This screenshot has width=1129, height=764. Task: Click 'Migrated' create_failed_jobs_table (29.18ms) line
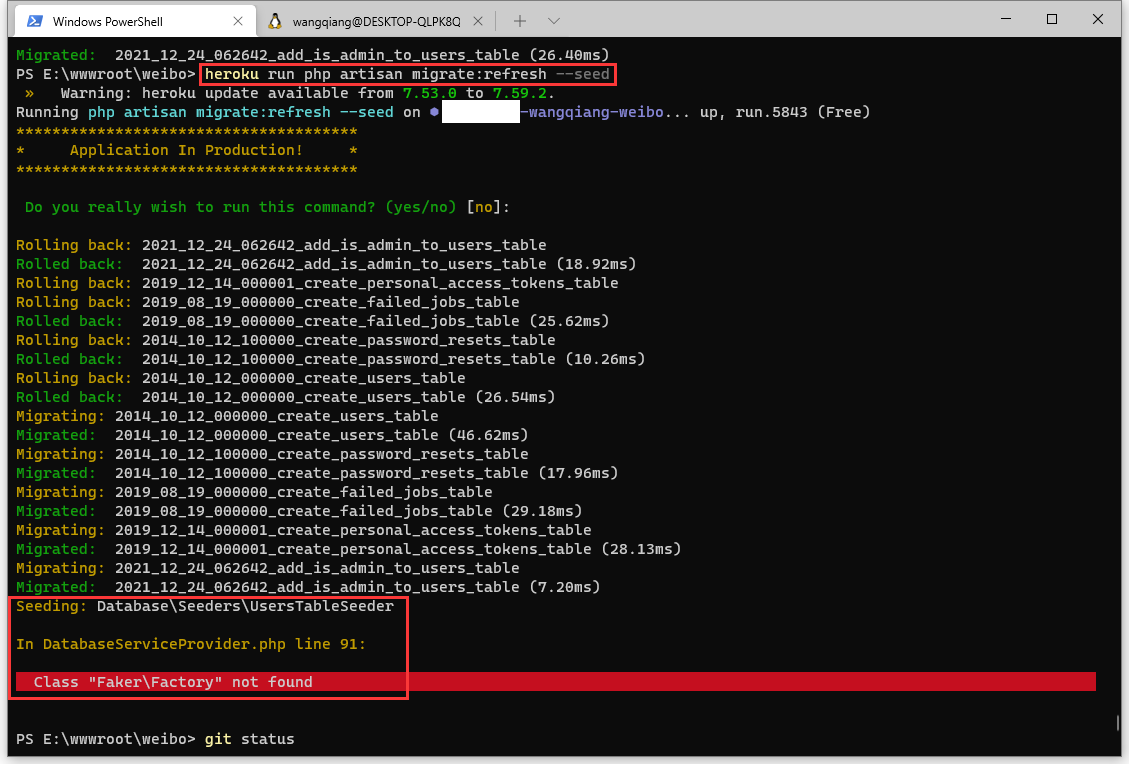click(x=299, y=511)
